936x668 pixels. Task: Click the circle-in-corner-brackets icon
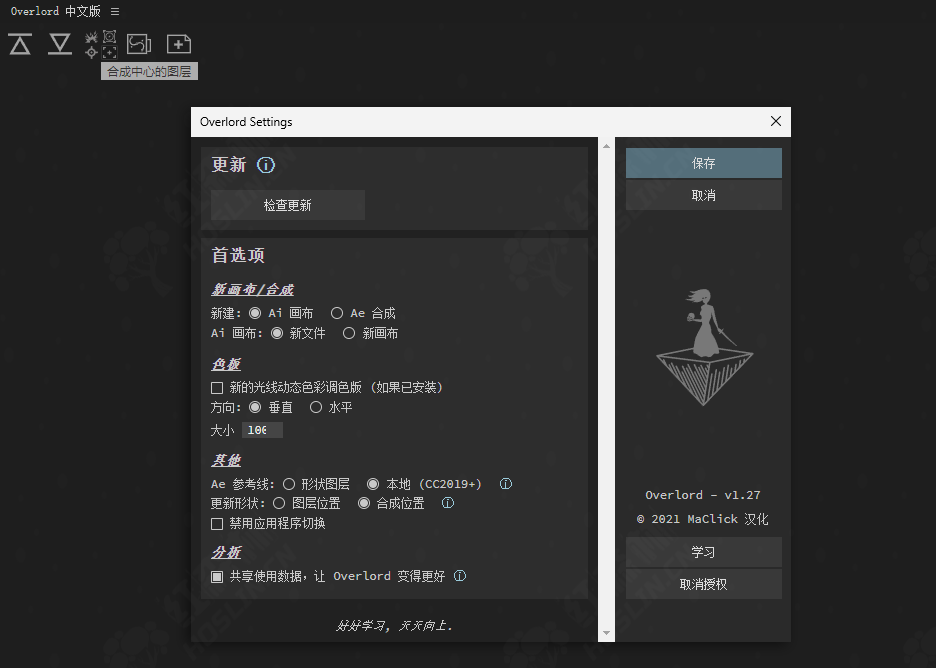click(109, 37)
